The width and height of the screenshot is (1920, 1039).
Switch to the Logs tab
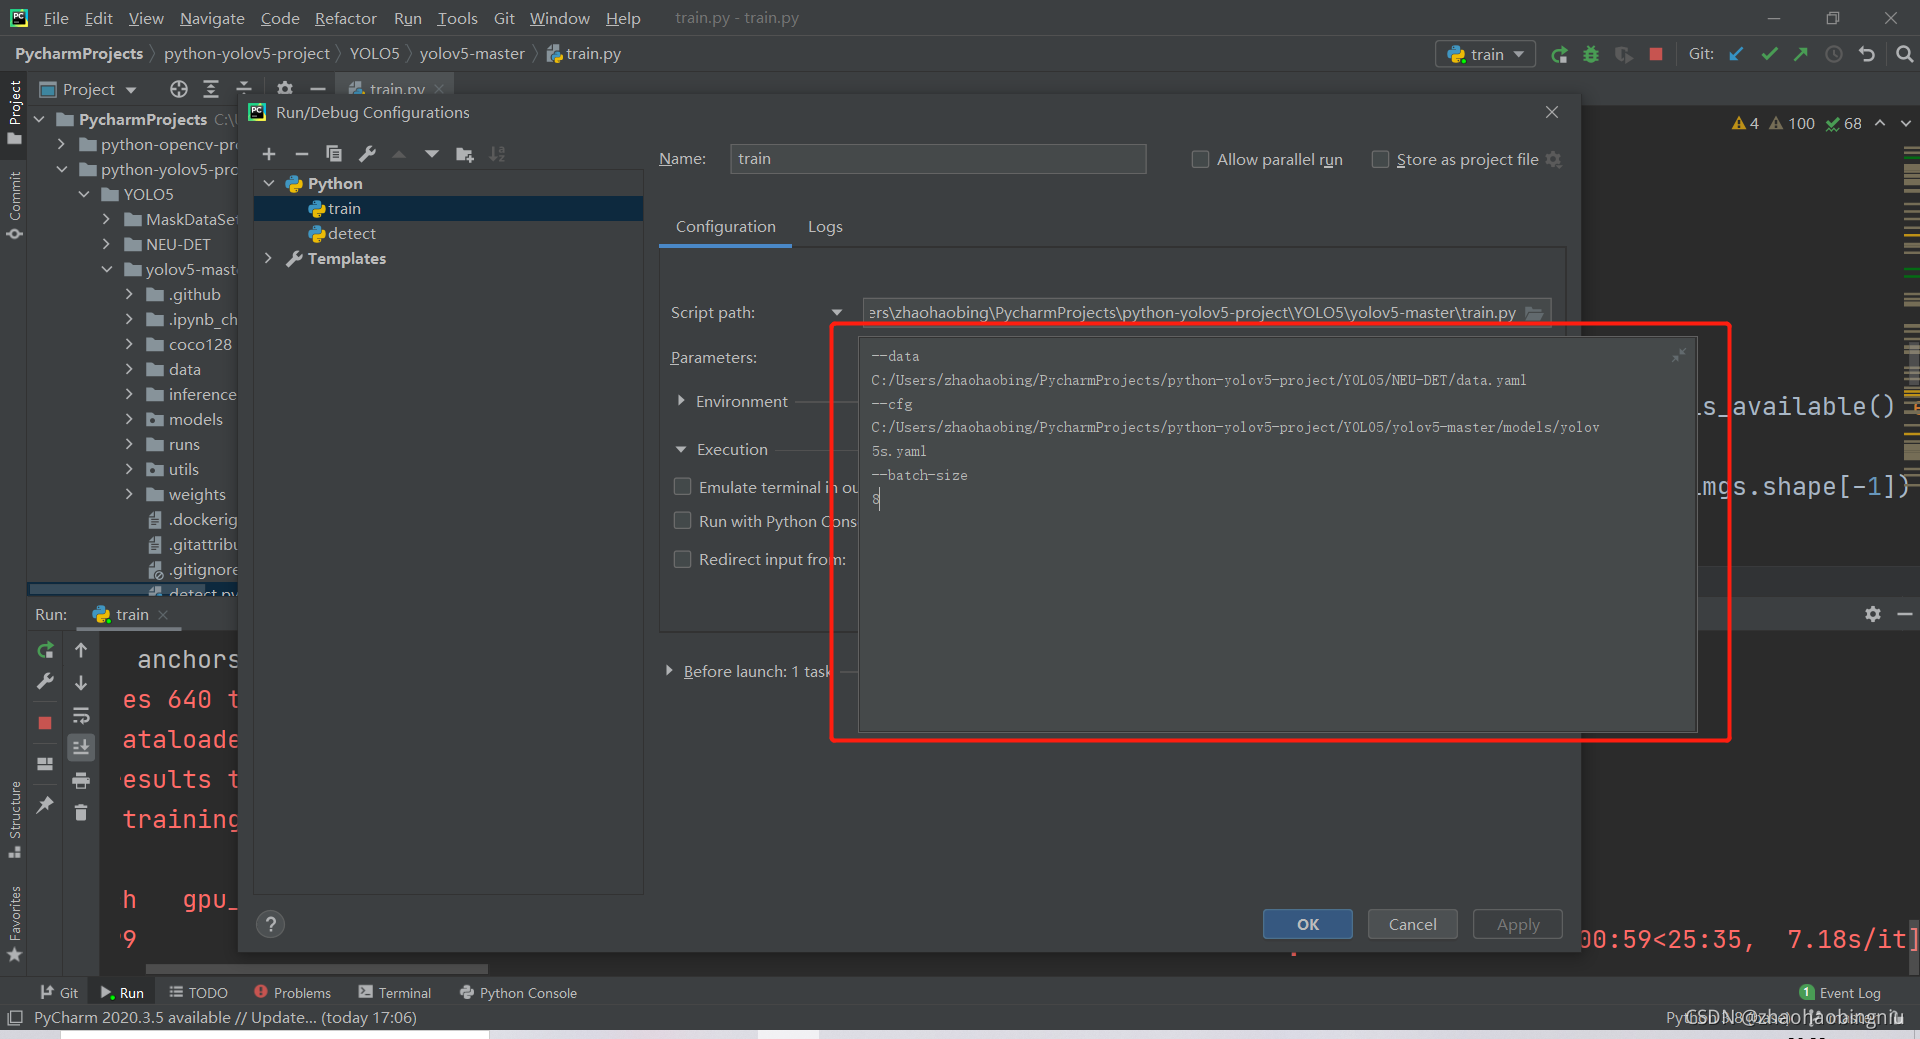[x=825, y=227]
